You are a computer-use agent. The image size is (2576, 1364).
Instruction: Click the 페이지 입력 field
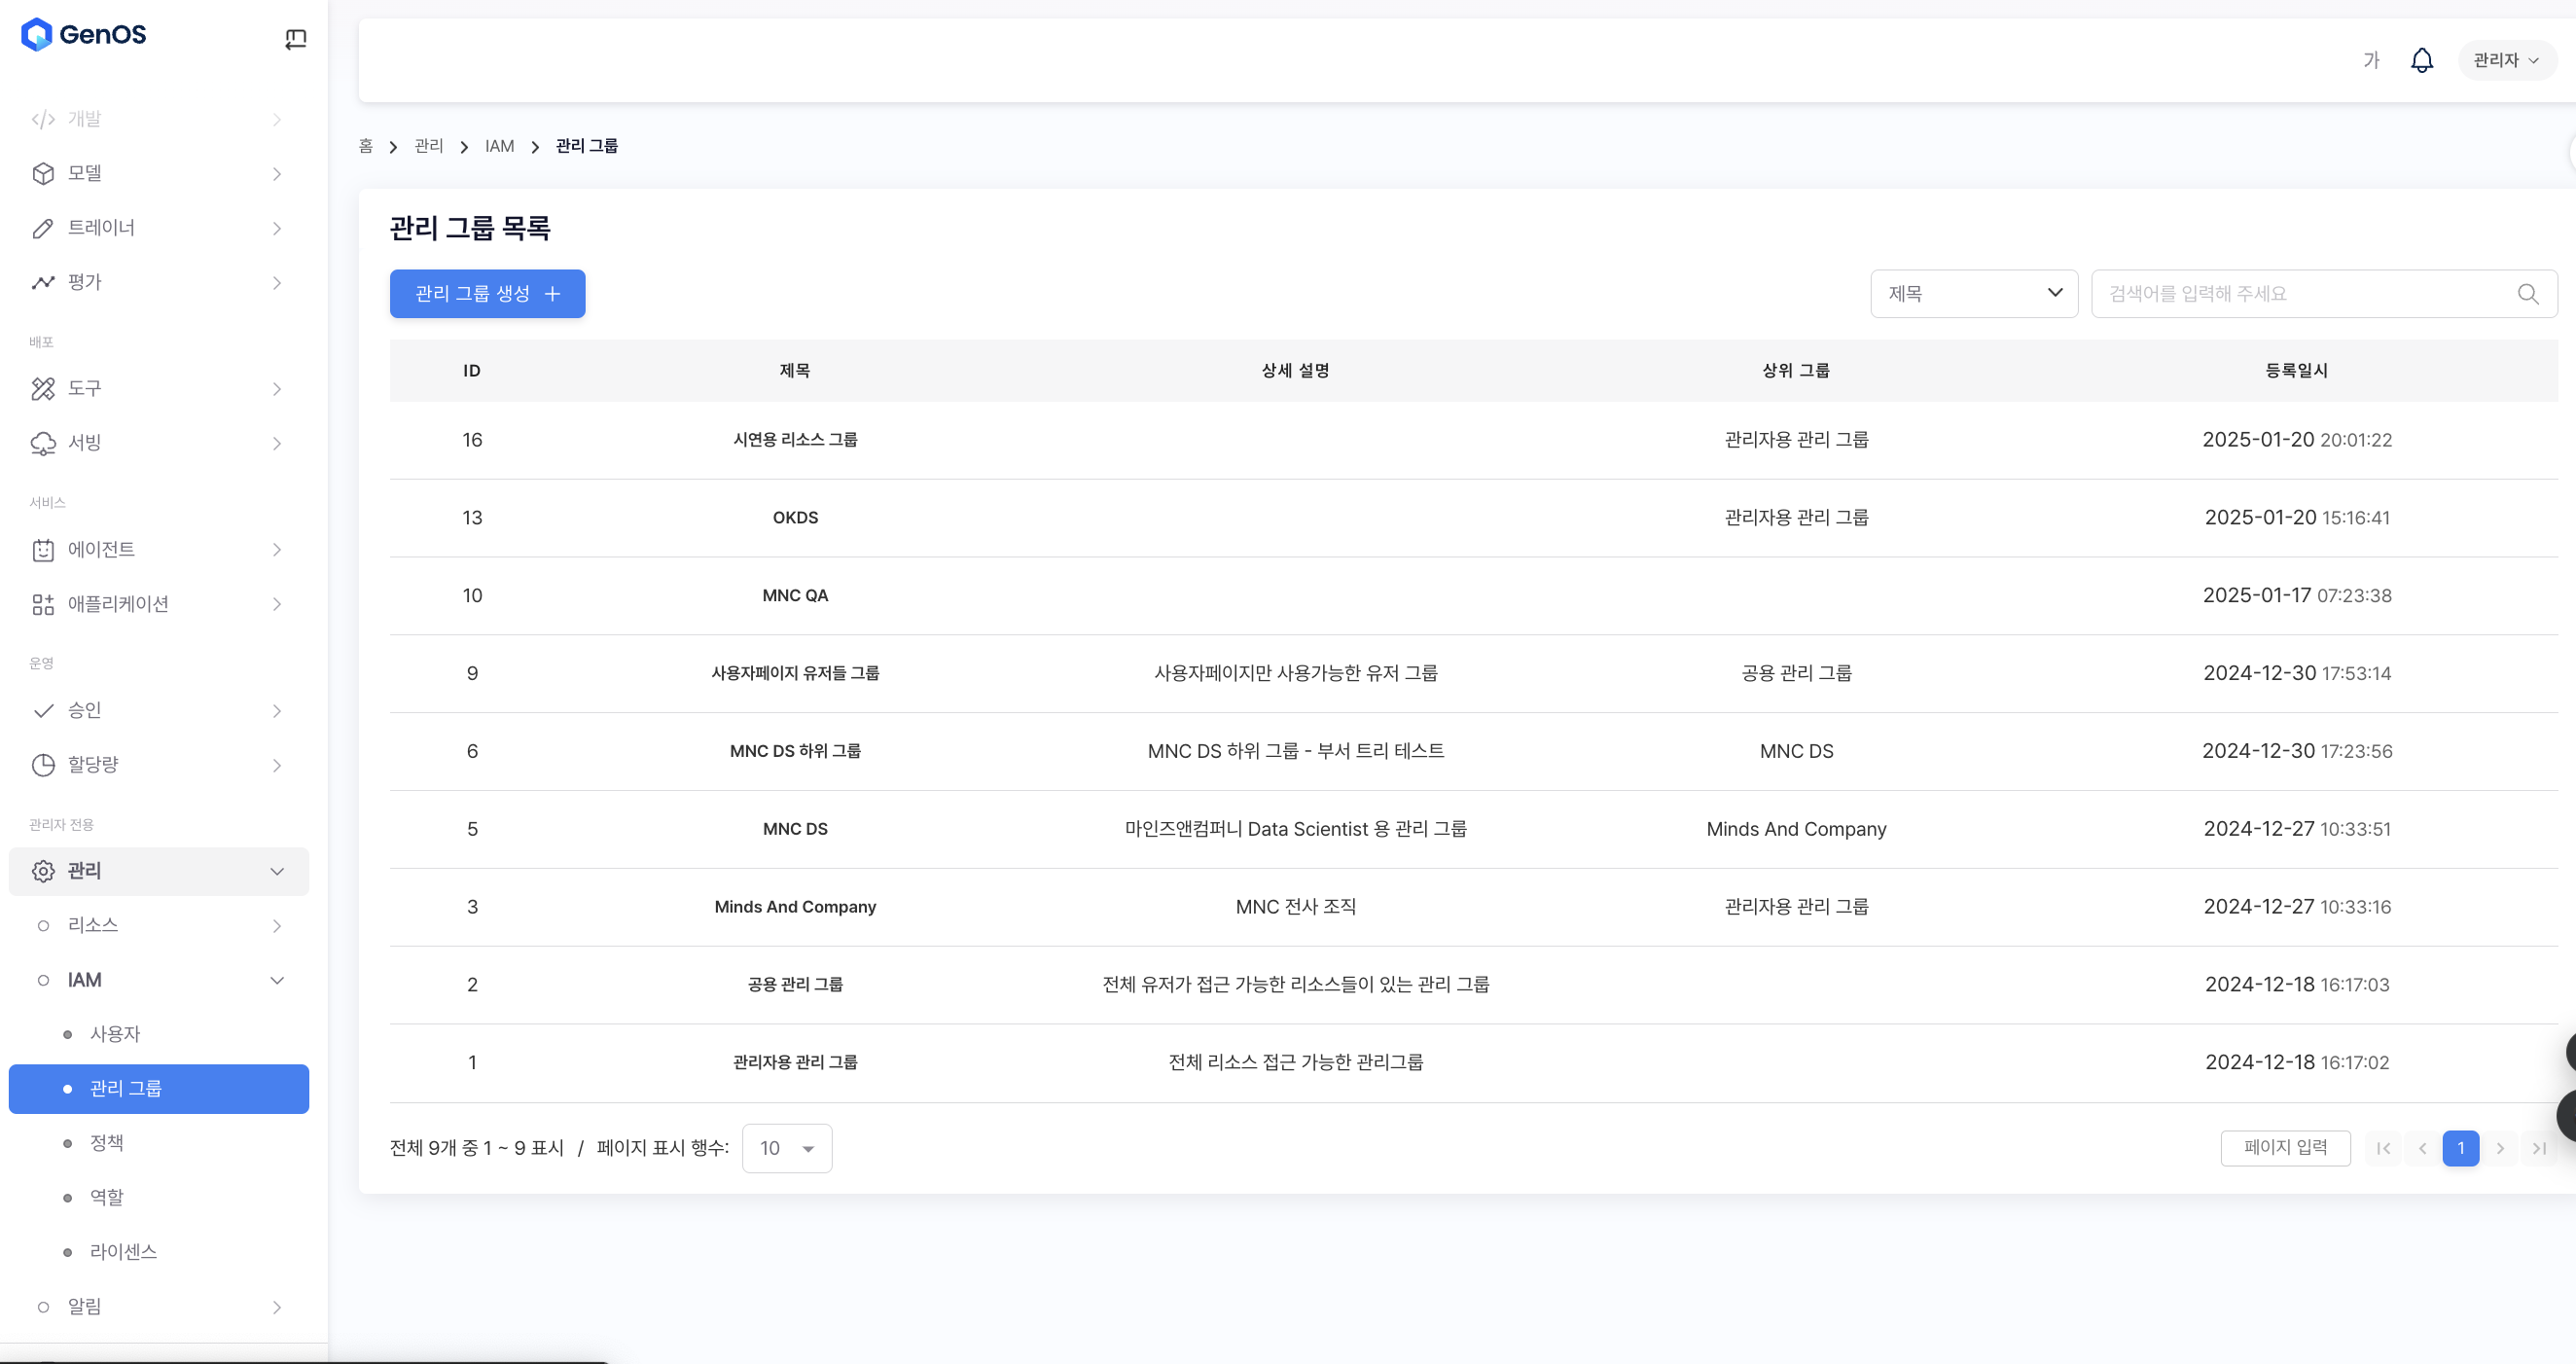2284,1148
